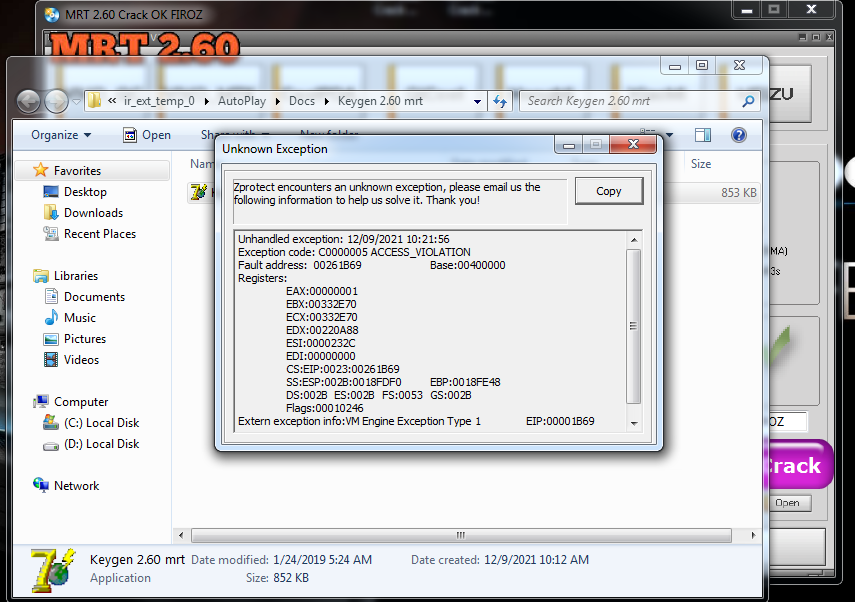Click the exception text scrollbar up arrow
Image resolution: width=855 pixels, height=602 pixels.
(x=634, y=240)
